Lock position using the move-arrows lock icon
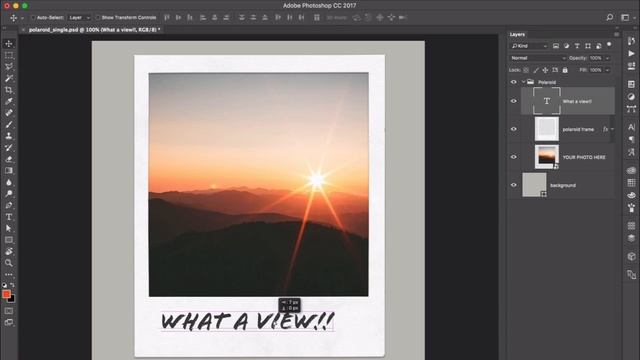Viewport: 640px width, 360px height. coord(545,70)
